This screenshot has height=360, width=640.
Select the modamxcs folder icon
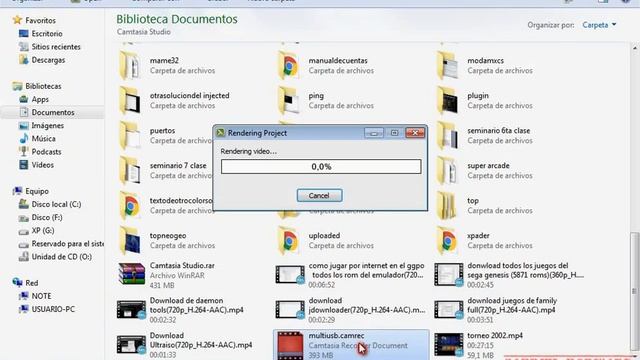pos(448,65)
